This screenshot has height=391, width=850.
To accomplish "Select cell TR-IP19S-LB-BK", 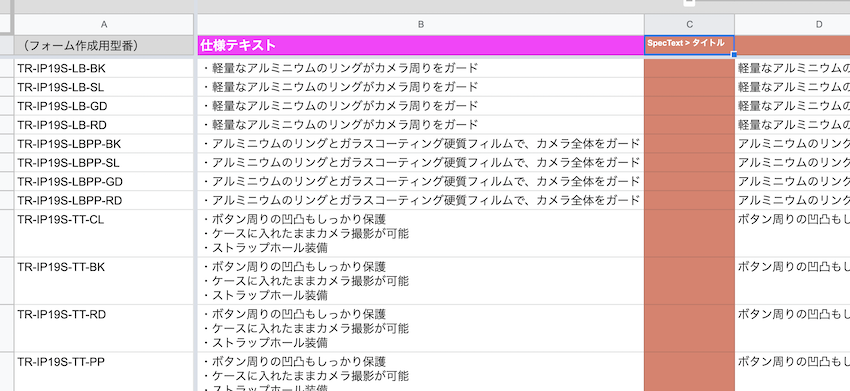I will point(104,68).
